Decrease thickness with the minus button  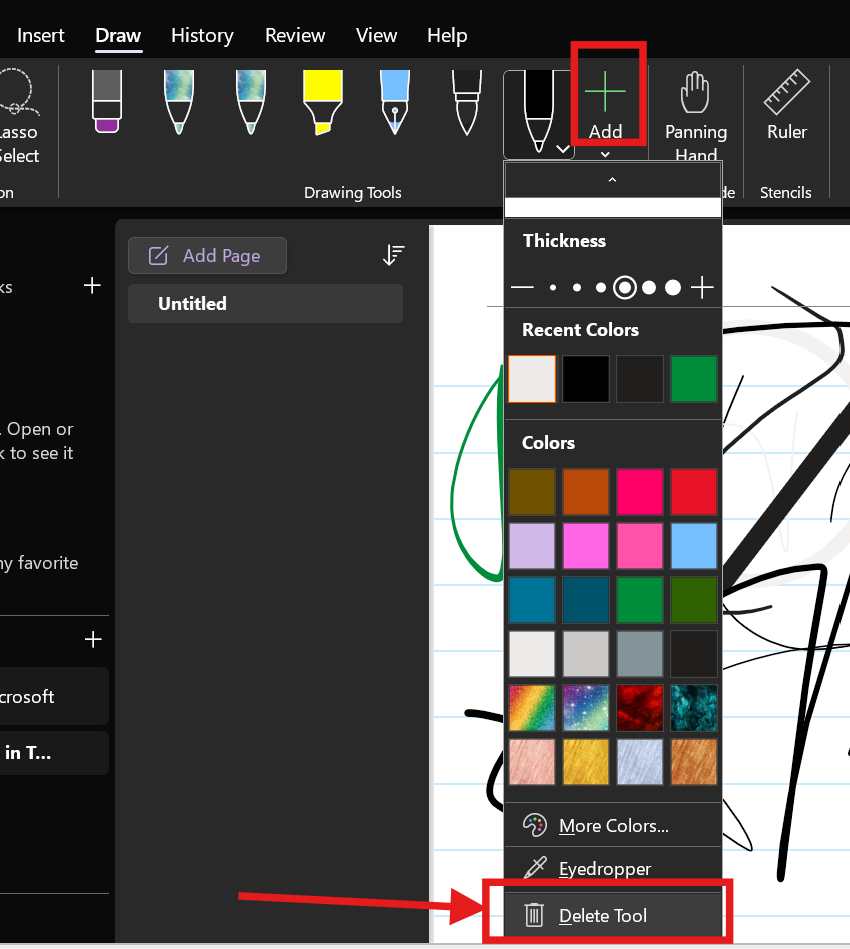522,287
